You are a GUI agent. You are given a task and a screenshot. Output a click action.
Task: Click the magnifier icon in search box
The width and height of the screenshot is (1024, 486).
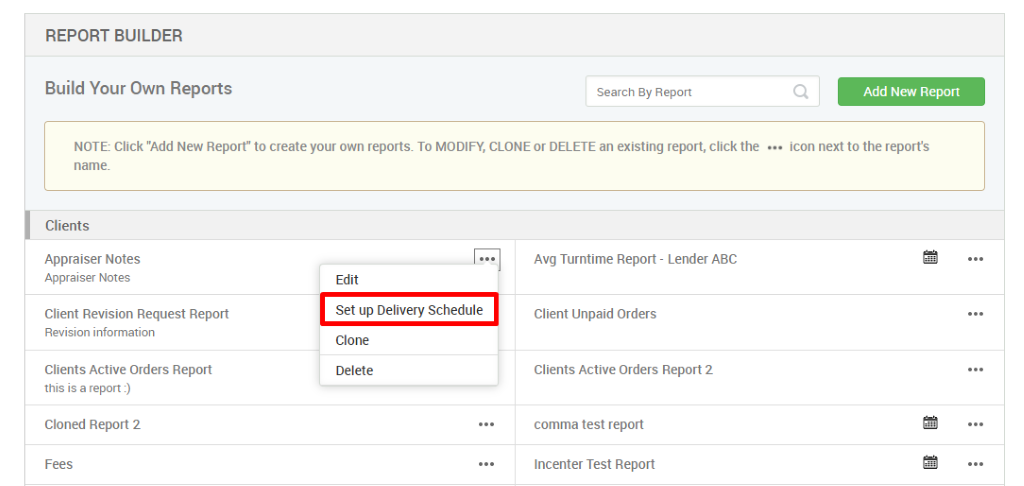coord(801,92)
